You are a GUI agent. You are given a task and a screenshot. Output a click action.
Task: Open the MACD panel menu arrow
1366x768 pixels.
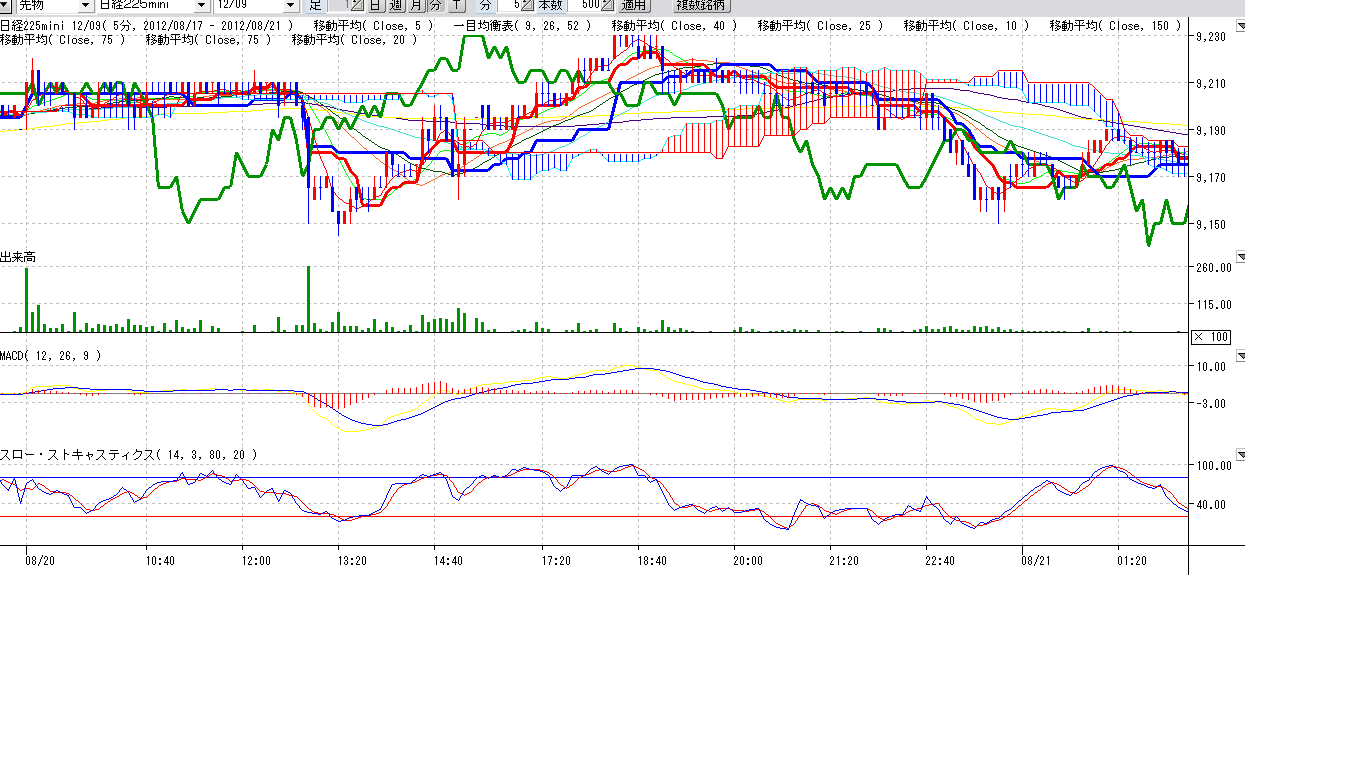[1241, 355]
